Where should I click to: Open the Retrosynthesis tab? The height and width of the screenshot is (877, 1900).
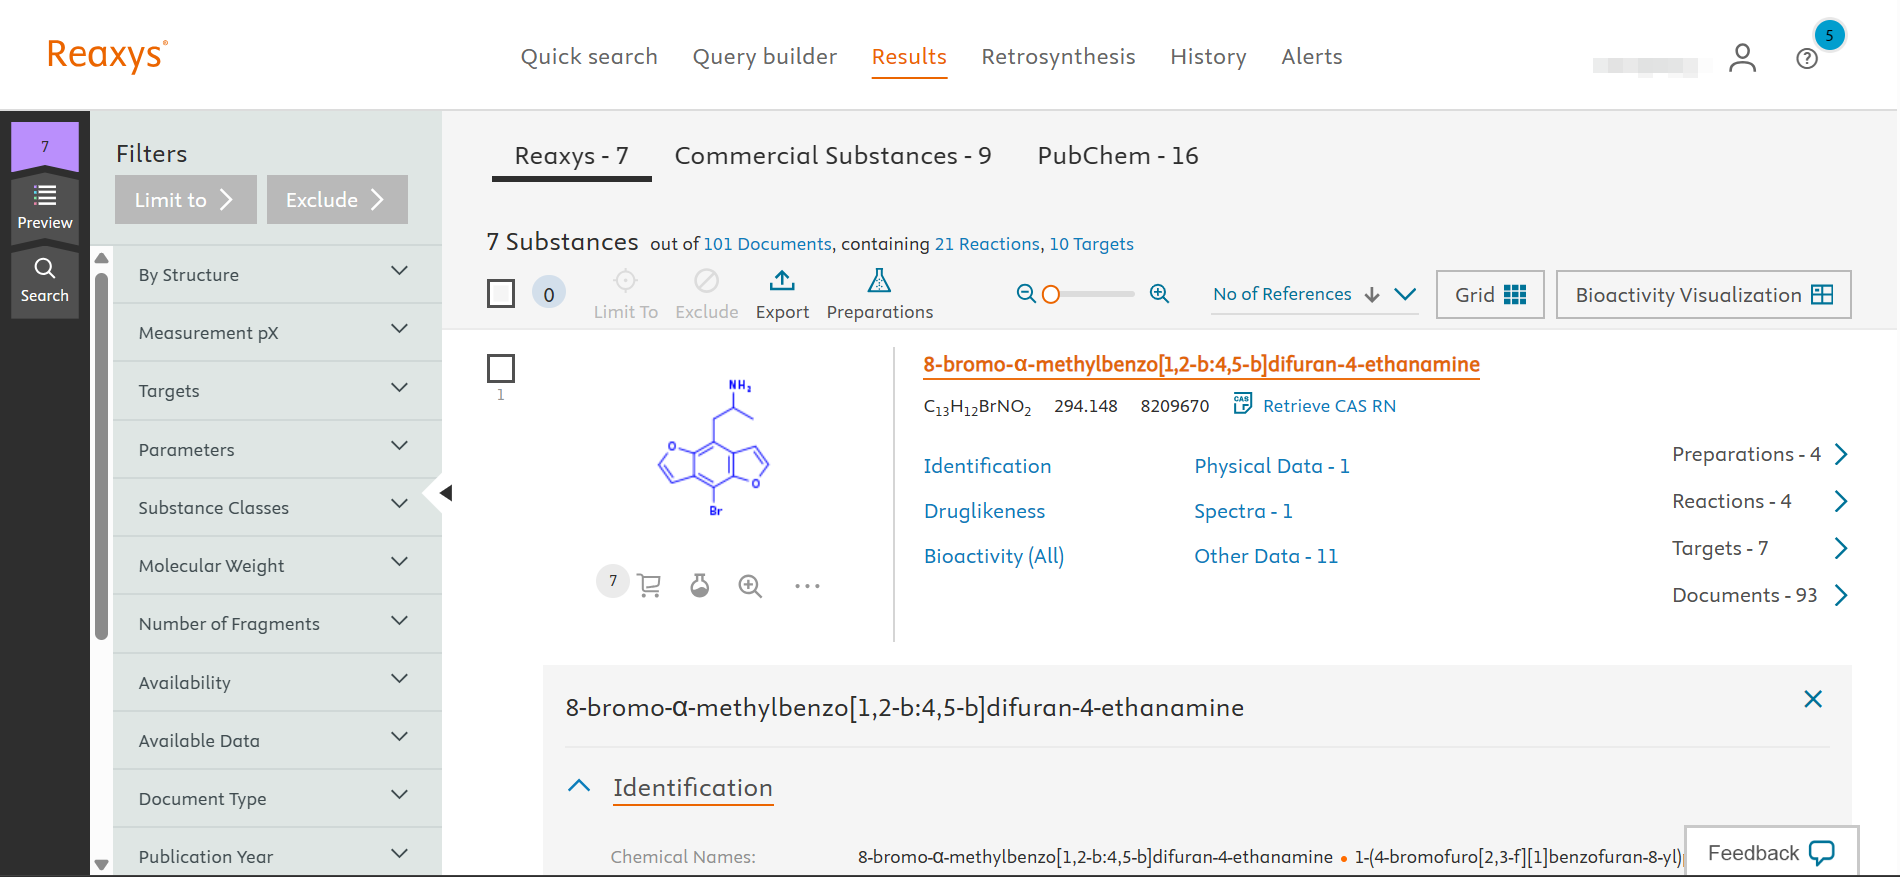(x=1058, y=57)
